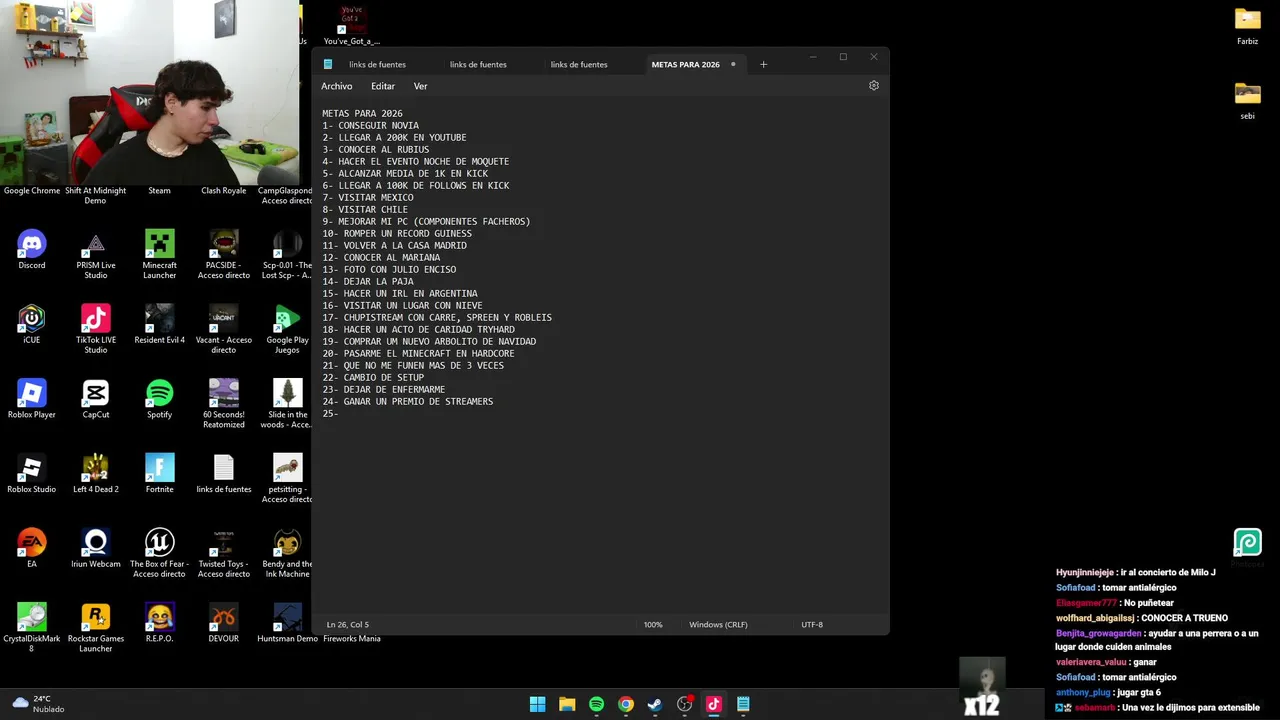Launch Fortnite desktop icon
The image size is (1280, 720).
159,474
